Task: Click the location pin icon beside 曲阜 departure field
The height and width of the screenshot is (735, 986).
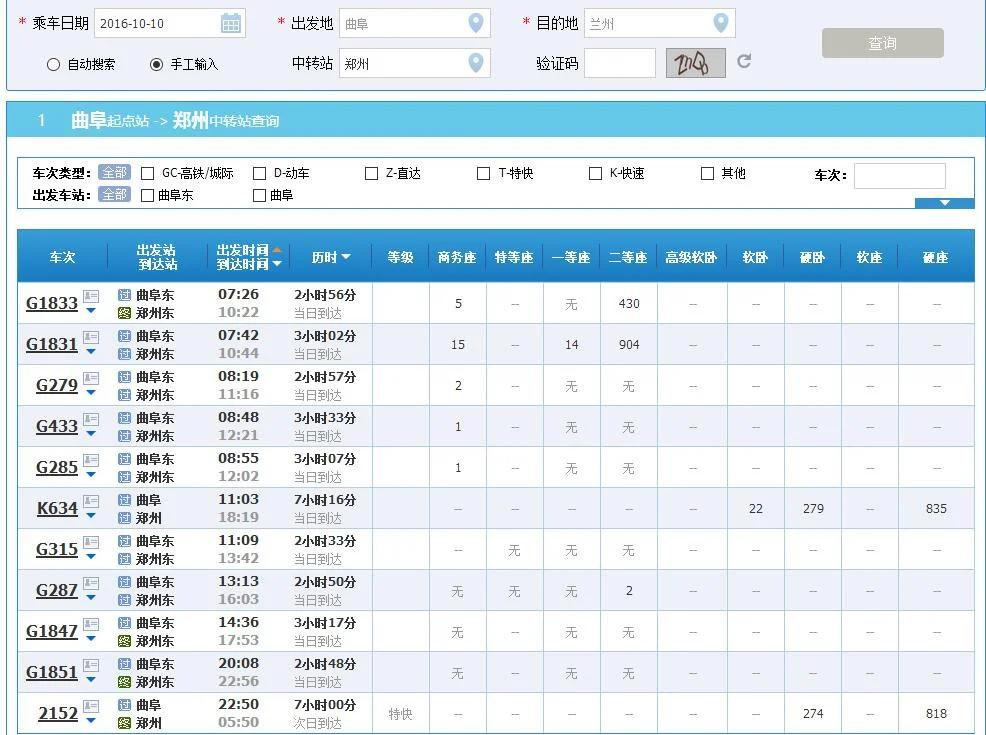Action: point(478,21)
